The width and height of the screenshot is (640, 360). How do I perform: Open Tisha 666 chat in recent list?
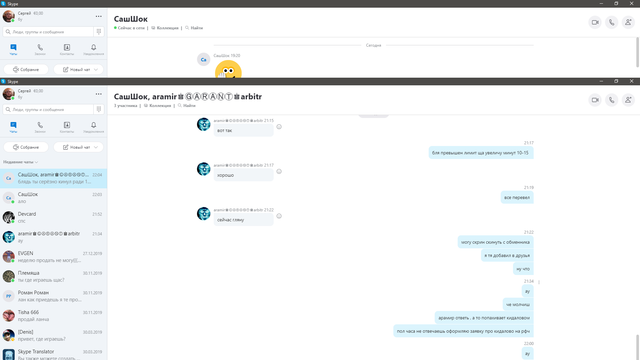pos(53,316)
